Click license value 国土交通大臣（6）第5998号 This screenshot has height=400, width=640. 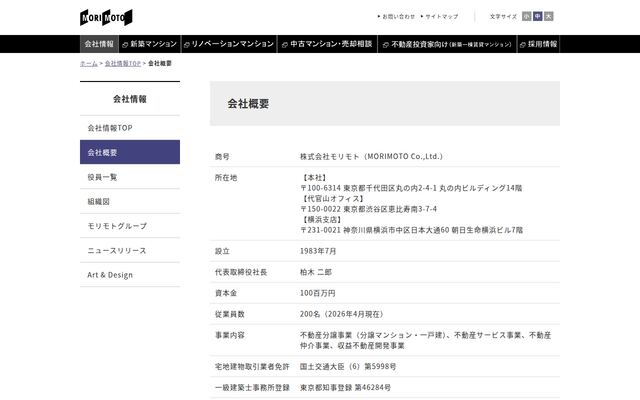(348, 367)
